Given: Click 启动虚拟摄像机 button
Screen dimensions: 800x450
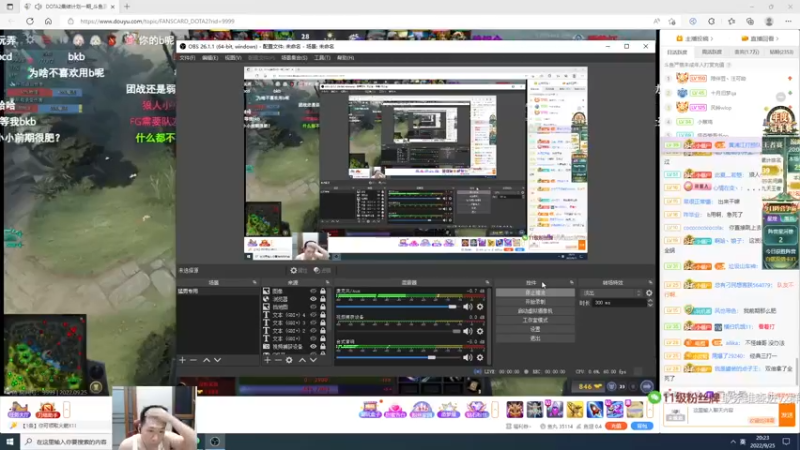Looking at the screenshot, I should tap(535, 311).
